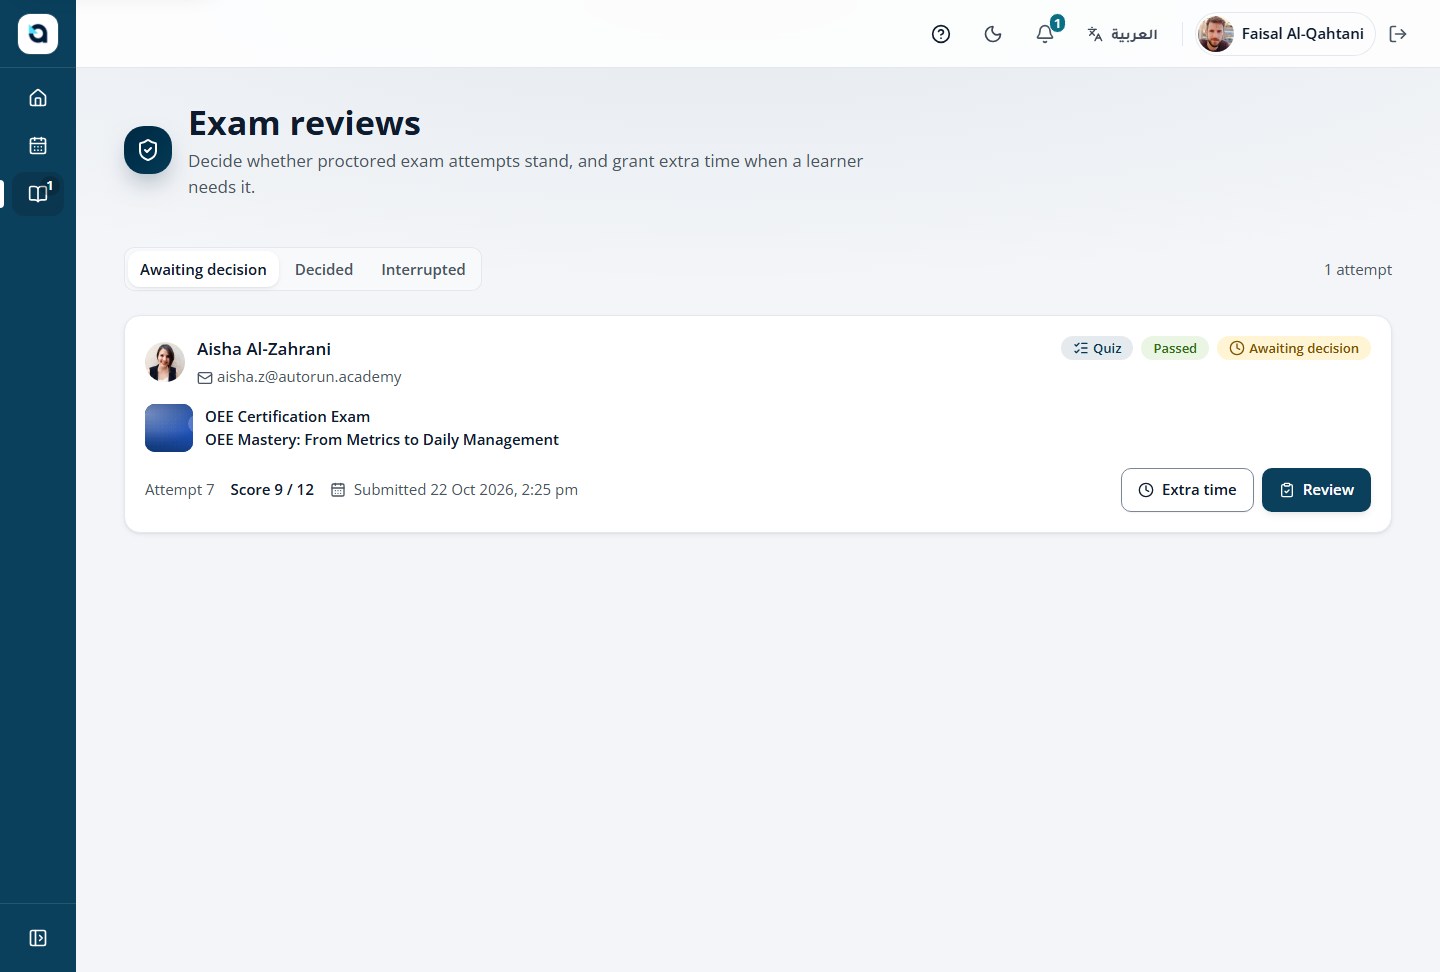Click Submitted 22 Oct 2026, 2:25 pm
Screen dimensions: 1440x972
[x=466, y=490]
